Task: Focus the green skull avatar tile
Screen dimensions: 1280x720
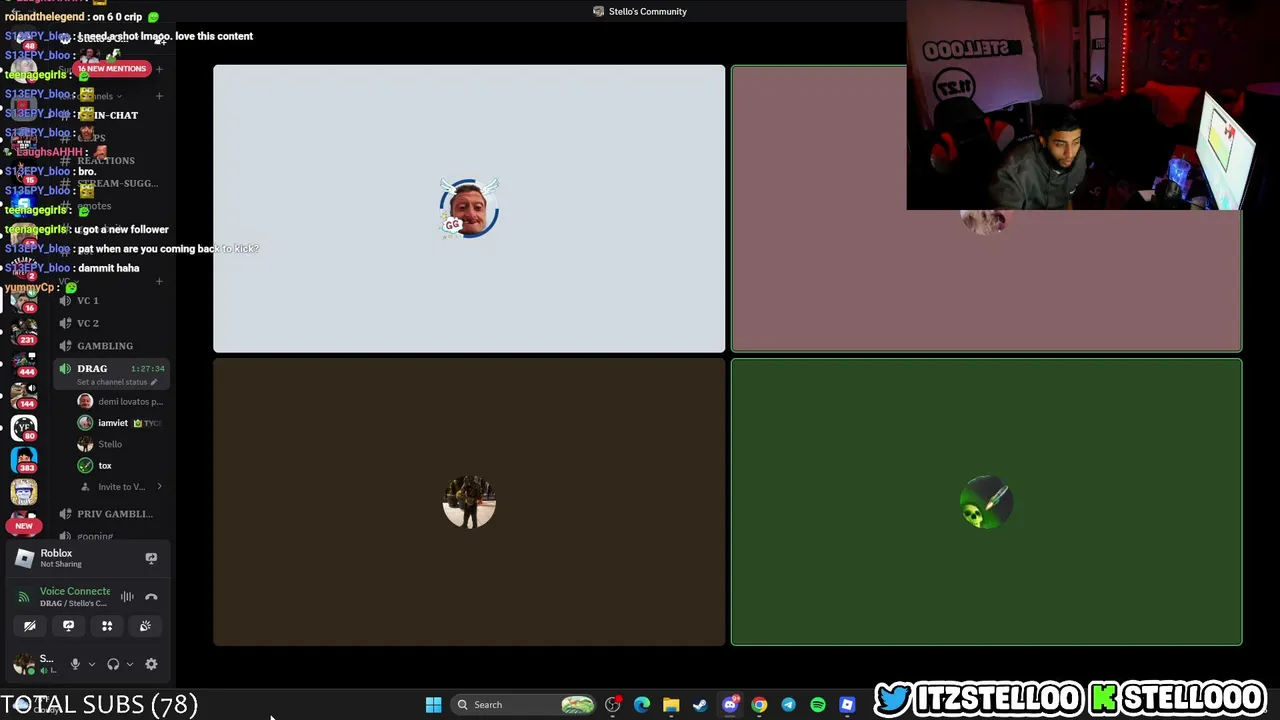Action: coord(986,502)
